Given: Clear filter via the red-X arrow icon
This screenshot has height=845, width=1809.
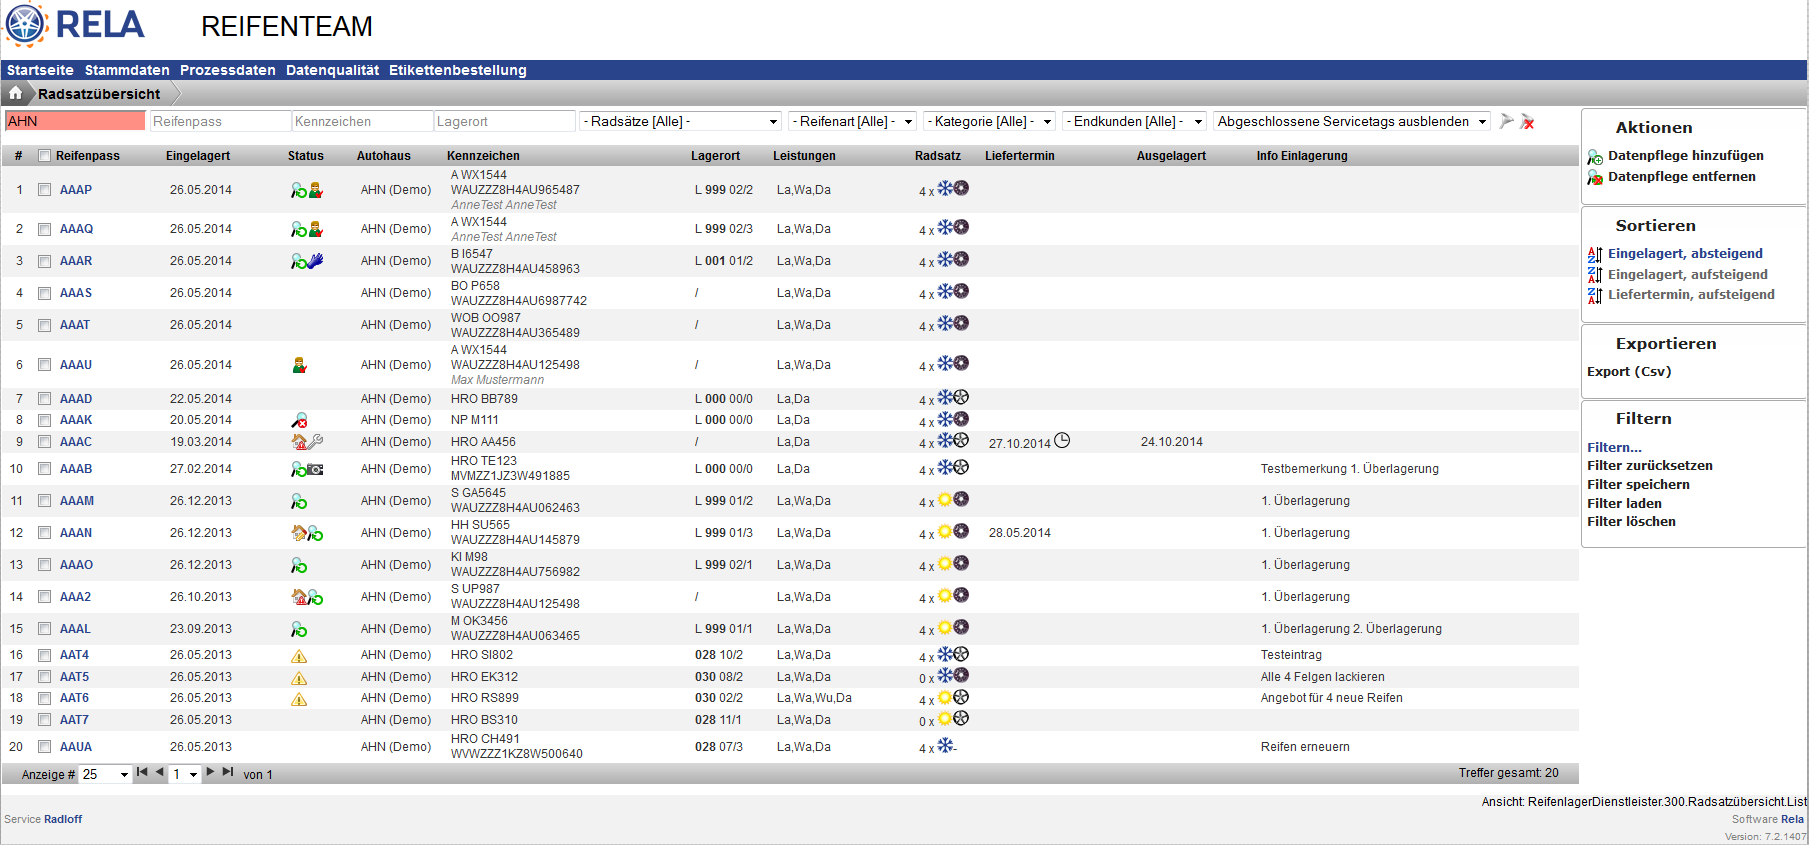Looking at the screenshot, I should point(1527,122).
